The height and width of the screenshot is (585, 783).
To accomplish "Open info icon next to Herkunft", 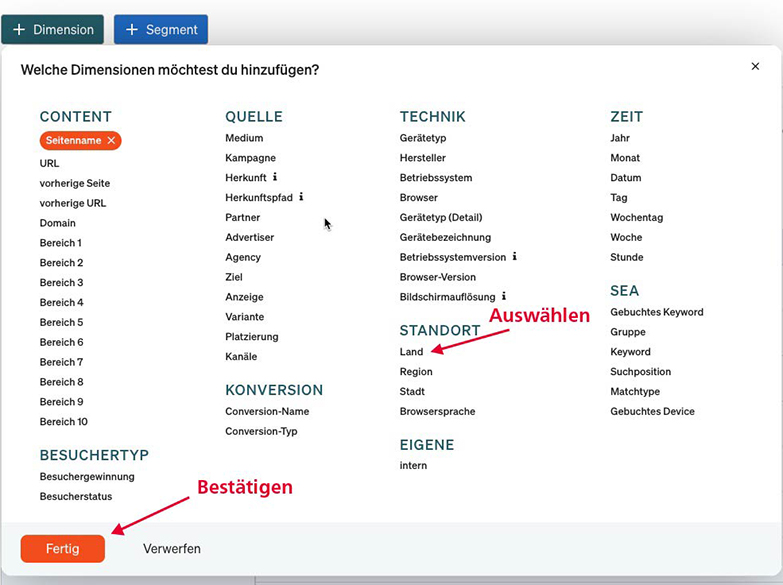I will [275, 177].
